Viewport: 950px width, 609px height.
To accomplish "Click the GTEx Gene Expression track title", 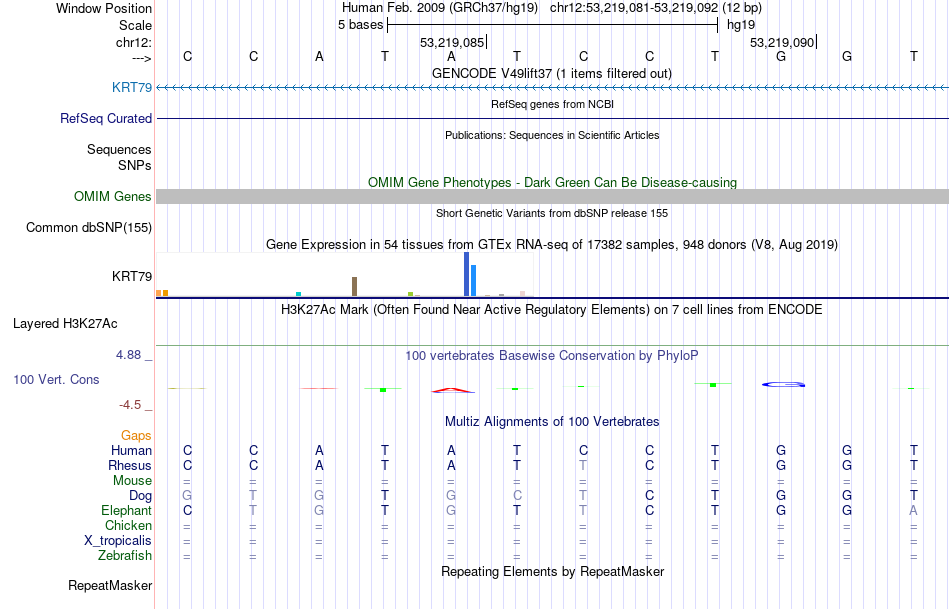I will pyautogui.click(x=552, y=244).
